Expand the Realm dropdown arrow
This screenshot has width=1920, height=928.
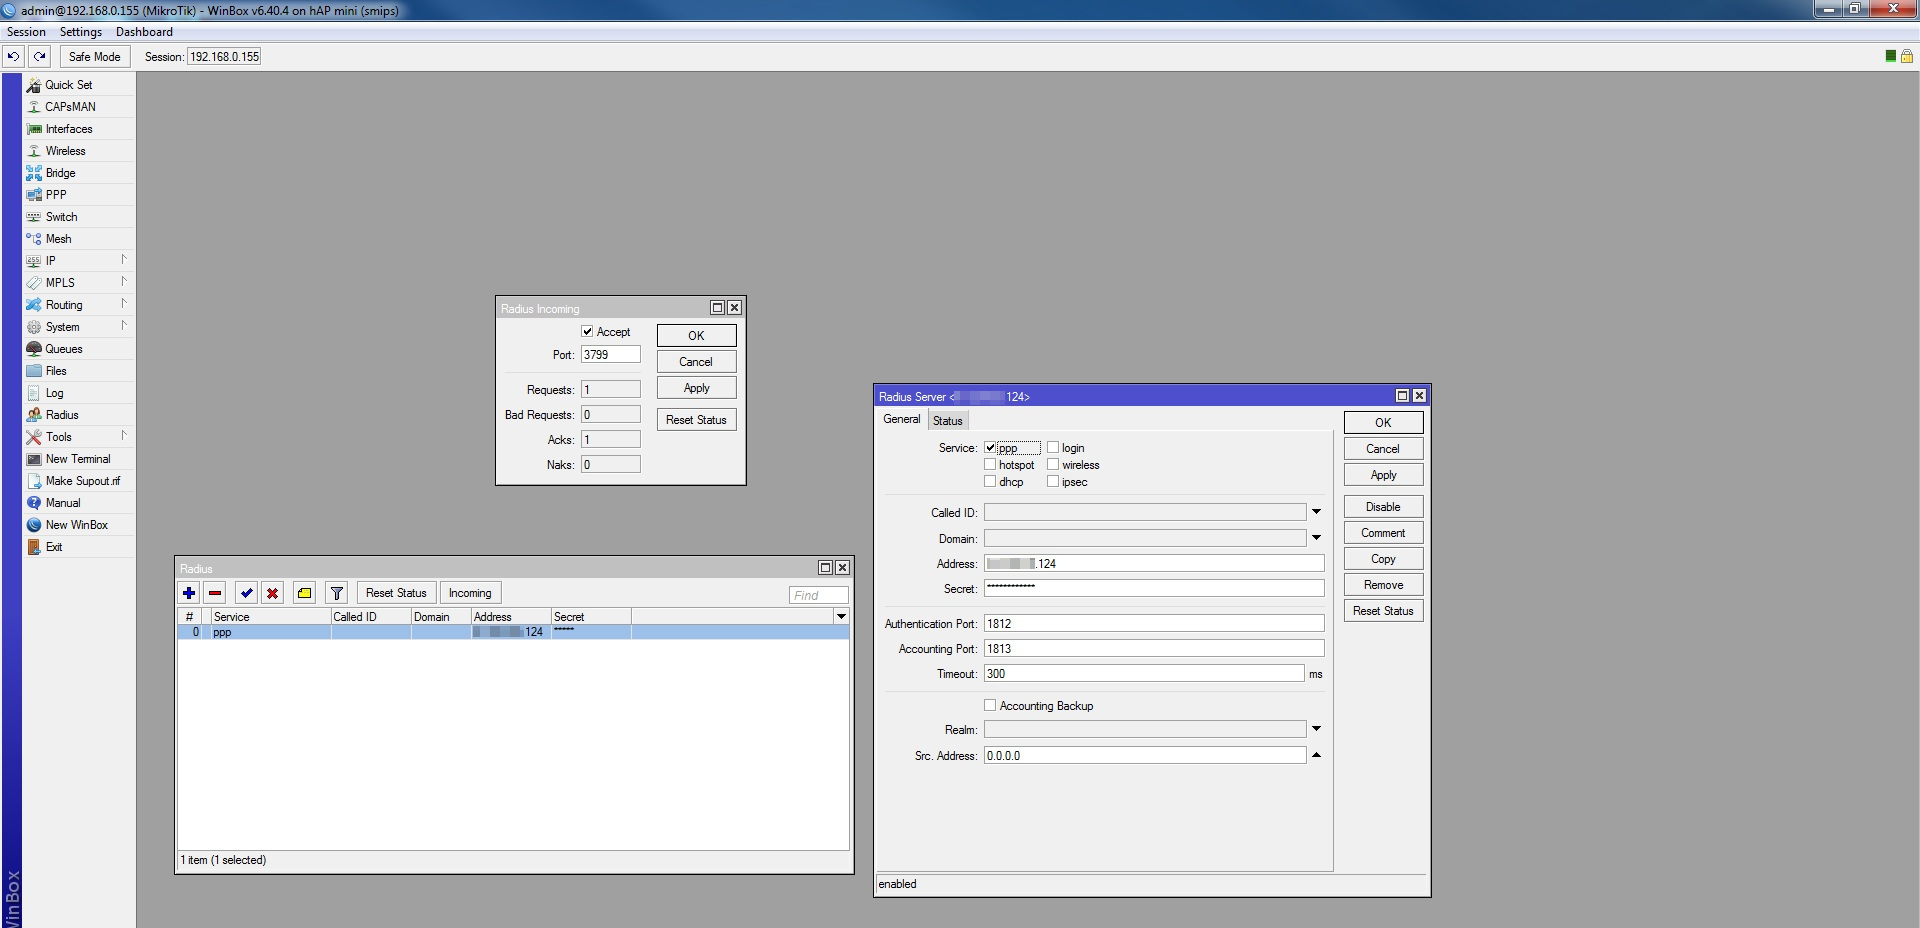1316,729
